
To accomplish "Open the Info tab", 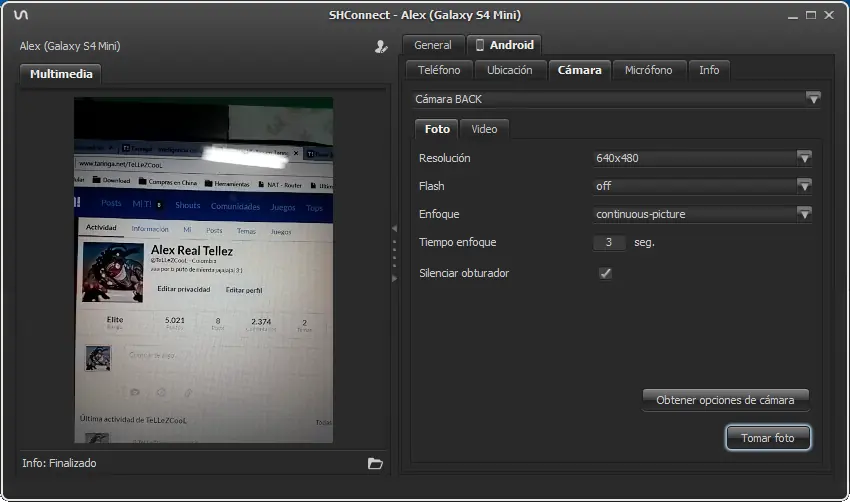I will coord(709,70).
